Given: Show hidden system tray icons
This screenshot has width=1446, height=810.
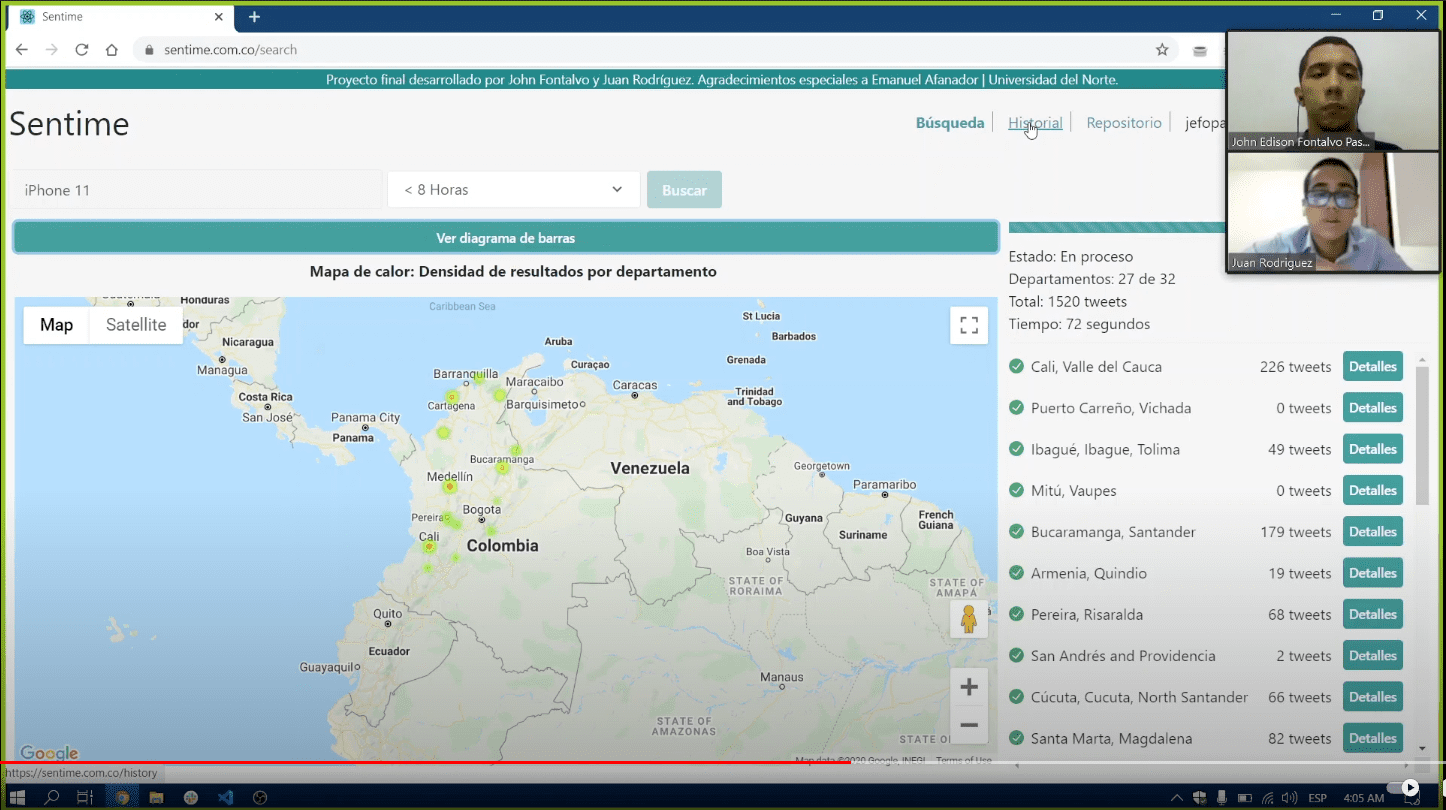Looking at the screenshot, I should click(1176, 798).
